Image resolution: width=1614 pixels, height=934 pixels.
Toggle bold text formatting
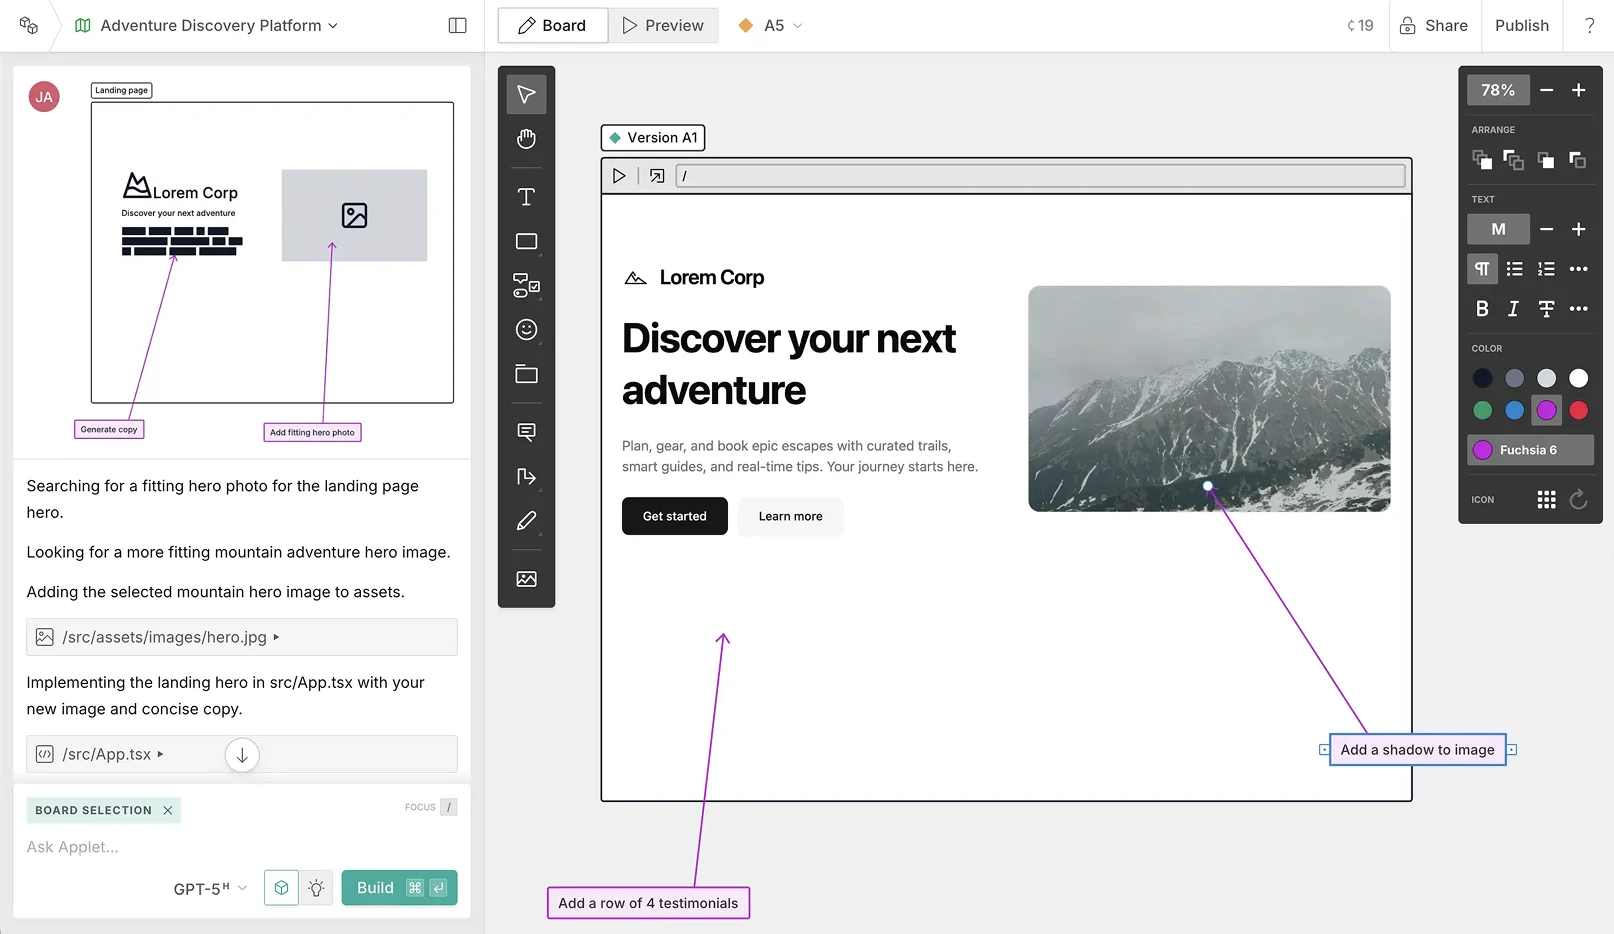(1482, 309)
